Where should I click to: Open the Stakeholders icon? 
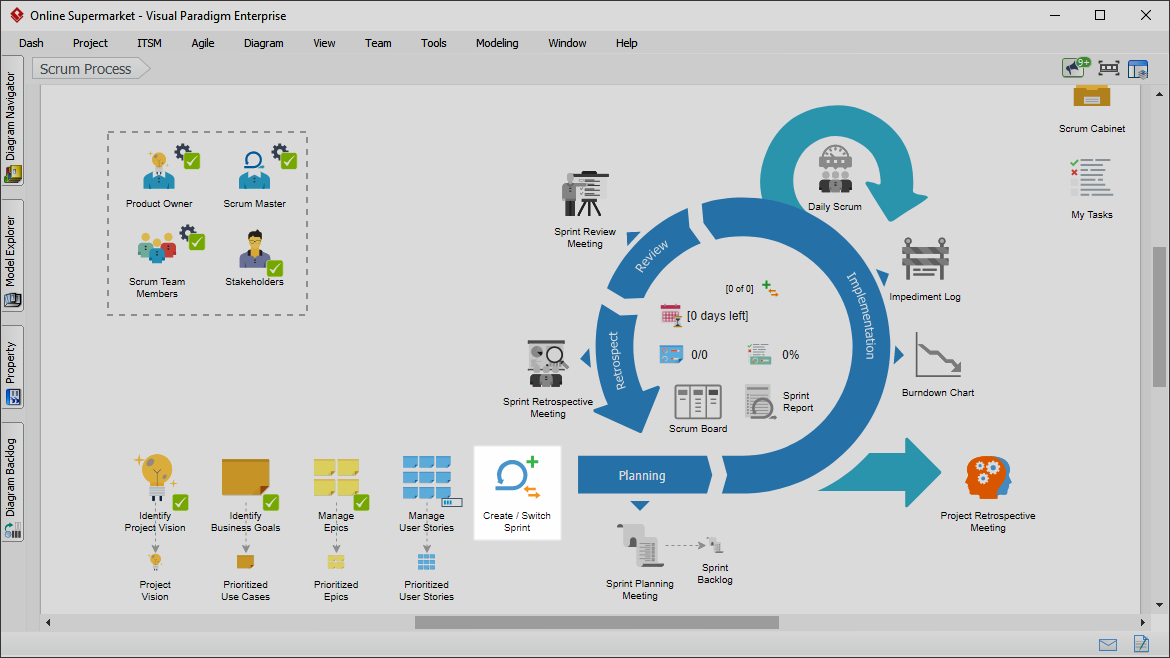[254, 248]
